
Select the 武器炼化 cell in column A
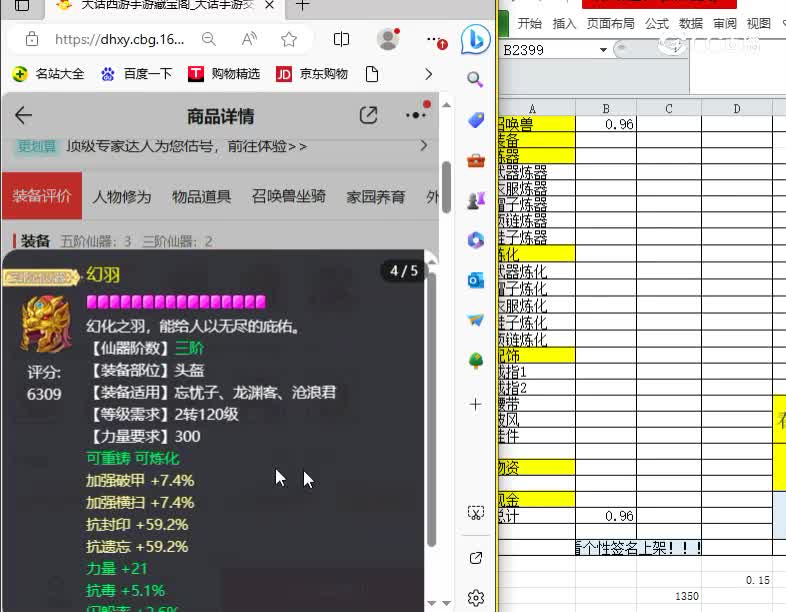(x=537, y=271)
